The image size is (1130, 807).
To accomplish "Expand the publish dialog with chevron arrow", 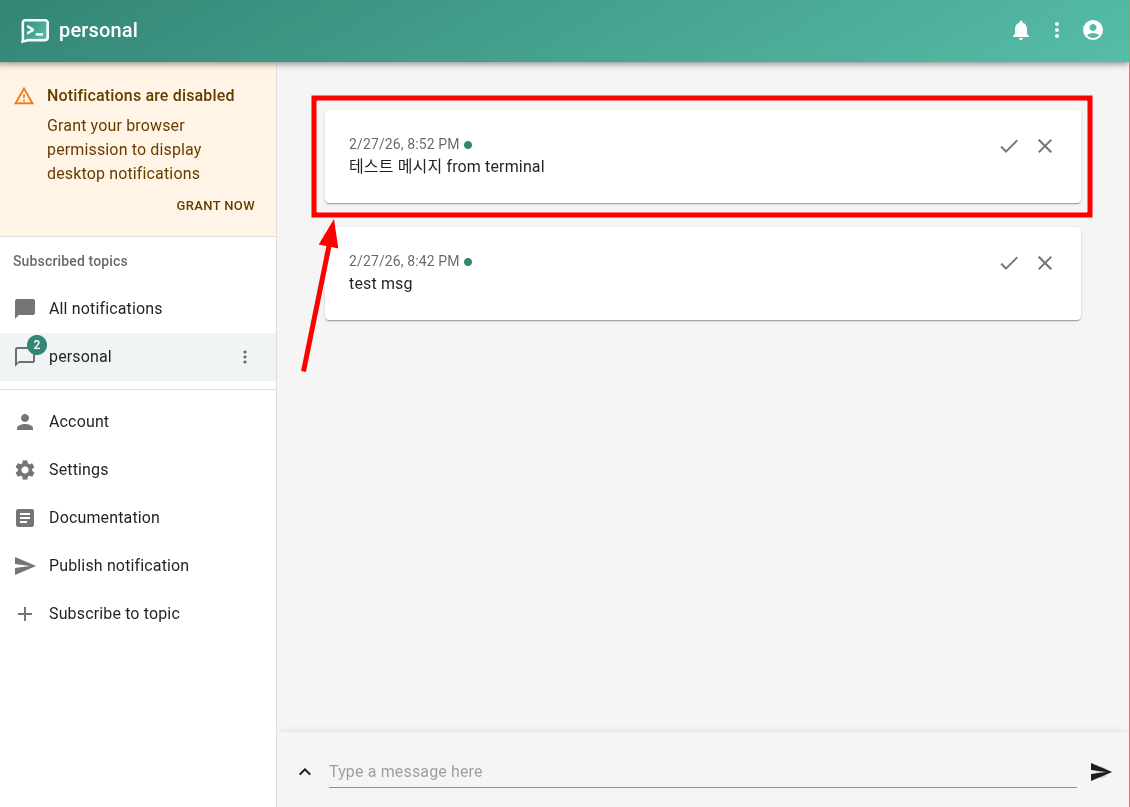I will [305, 772].
